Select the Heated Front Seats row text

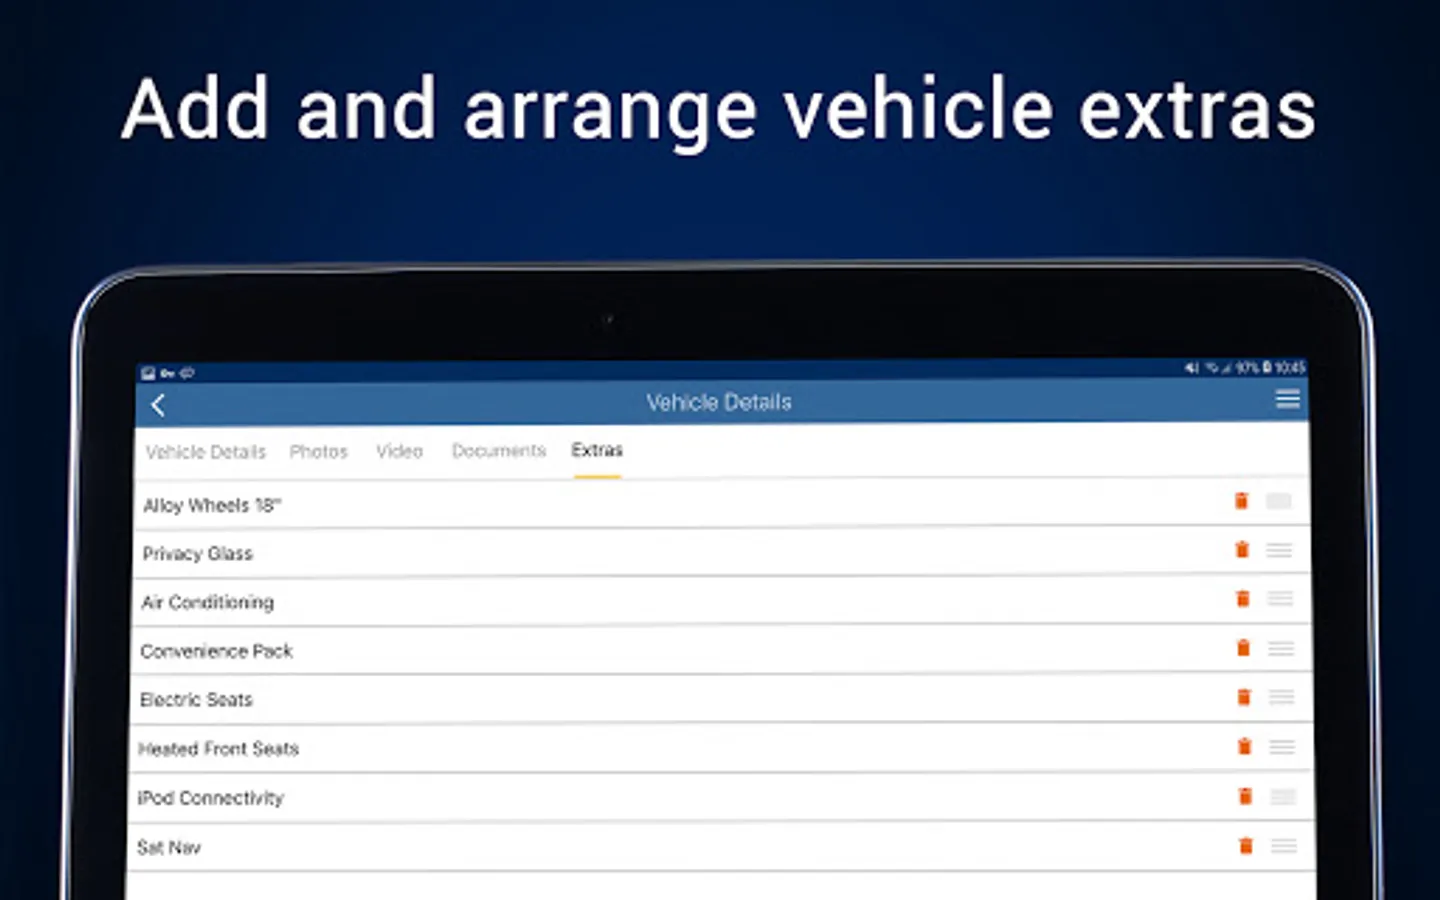219,749
